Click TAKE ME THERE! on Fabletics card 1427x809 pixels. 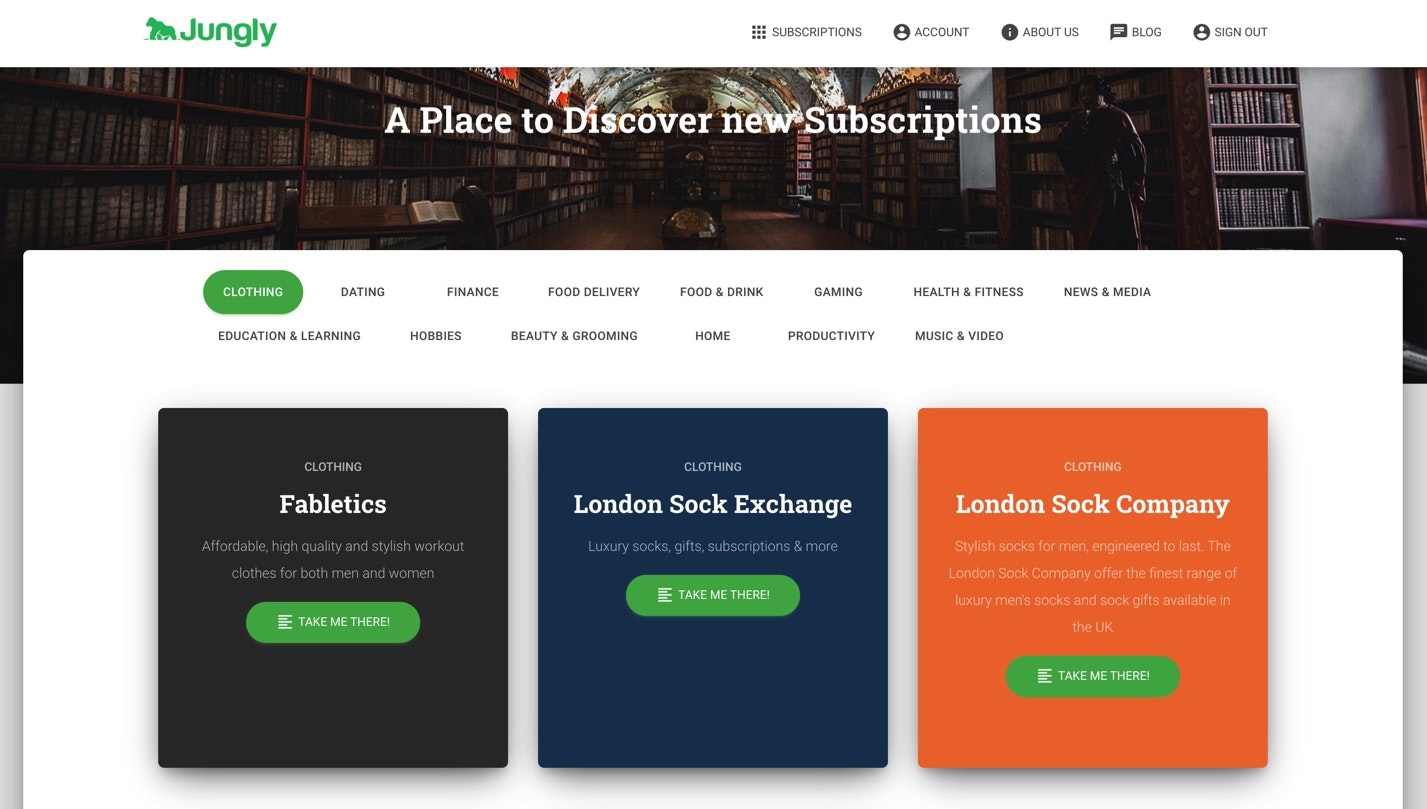click(x=333, y=622)
